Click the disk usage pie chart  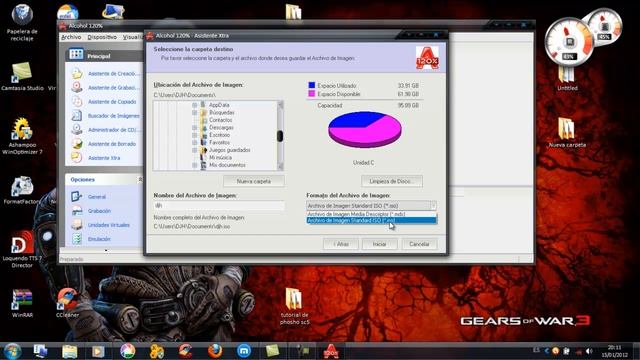(x=365, y=130)
